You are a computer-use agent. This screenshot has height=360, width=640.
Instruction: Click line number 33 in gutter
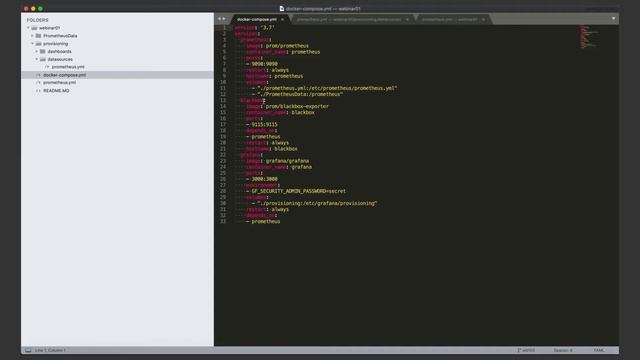(x=223, y=221)
